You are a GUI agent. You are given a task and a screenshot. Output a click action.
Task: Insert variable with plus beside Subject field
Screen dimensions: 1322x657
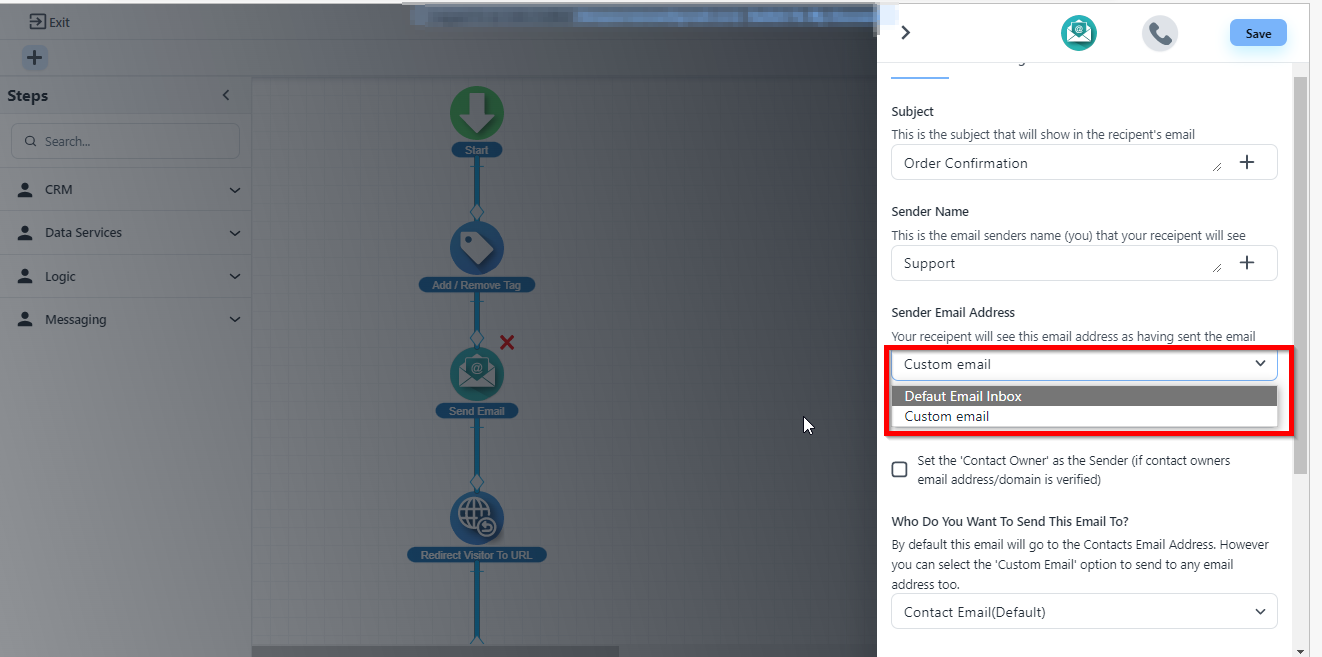pyautogui.click(x=1247, y=163)
